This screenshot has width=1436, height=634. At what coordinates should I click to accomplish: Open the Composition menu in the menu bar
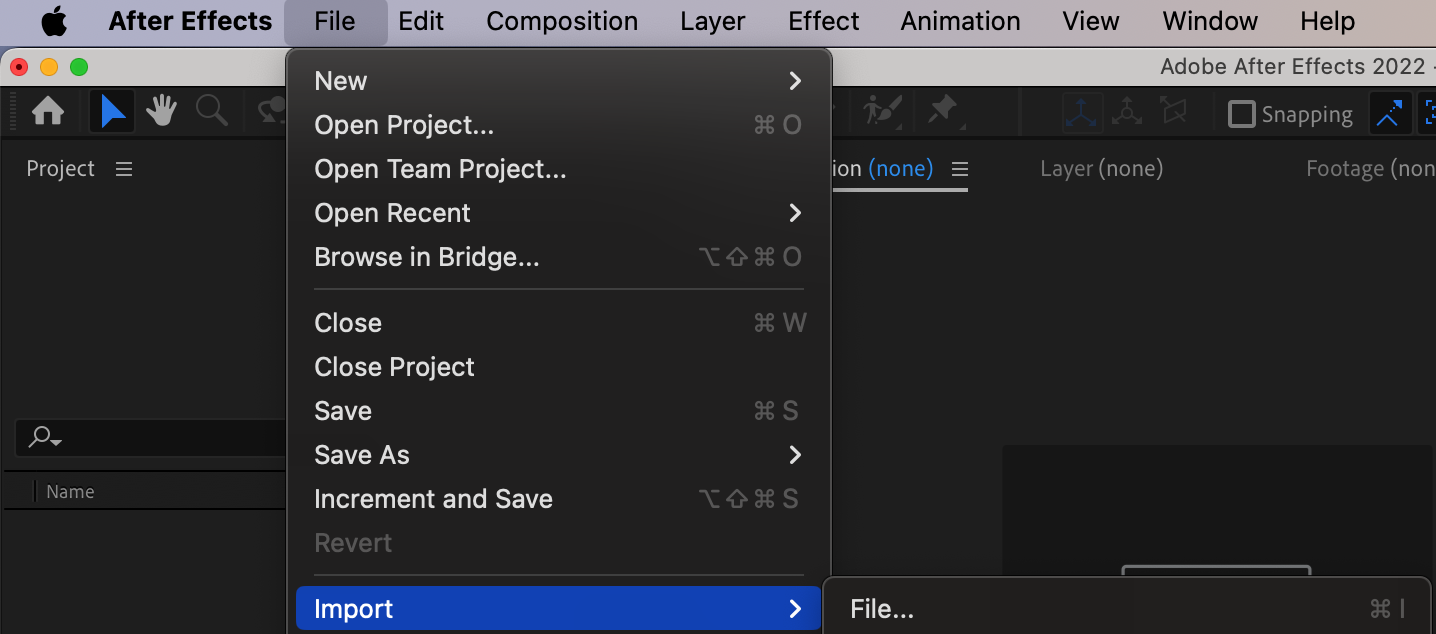click(562, 21)
